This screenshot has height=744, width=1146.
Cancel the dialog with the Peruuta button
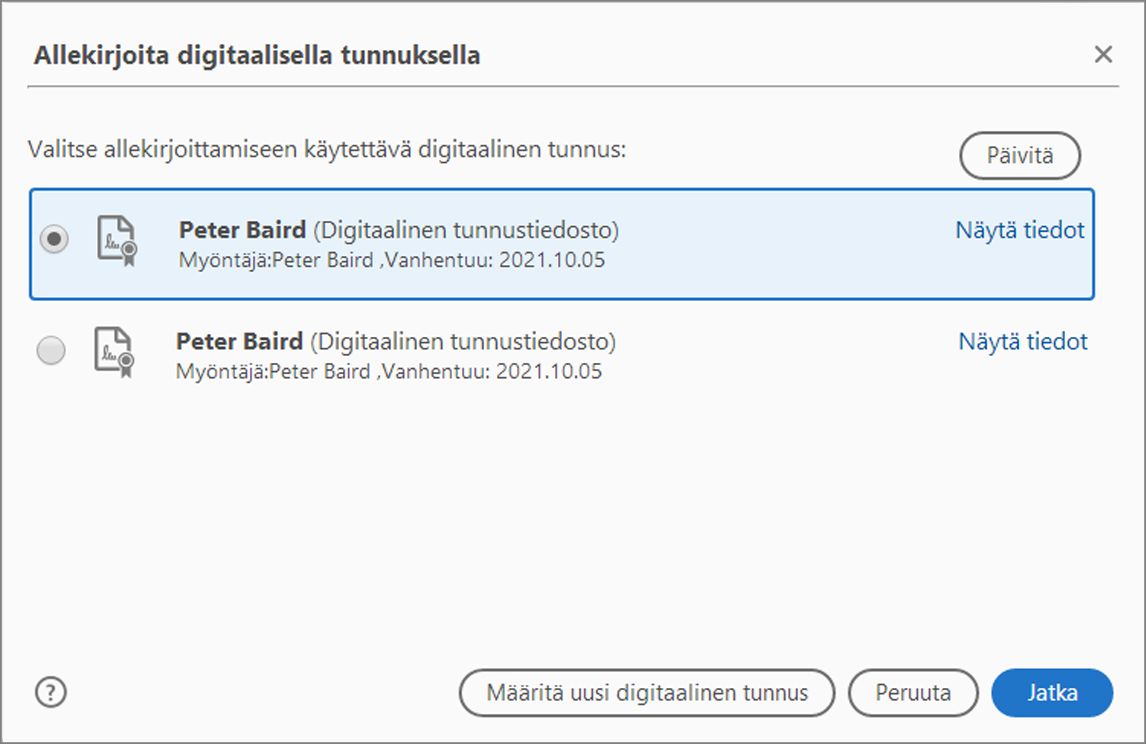point(913,692)
